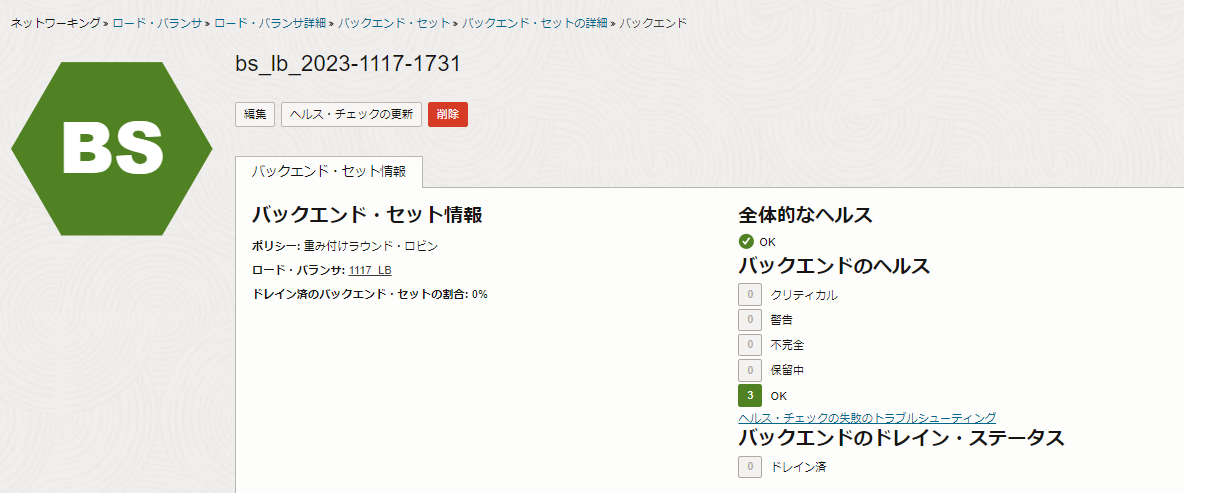Click the 警告 label
Viewport: 1210px width, 493px height.
coord(782,320)
